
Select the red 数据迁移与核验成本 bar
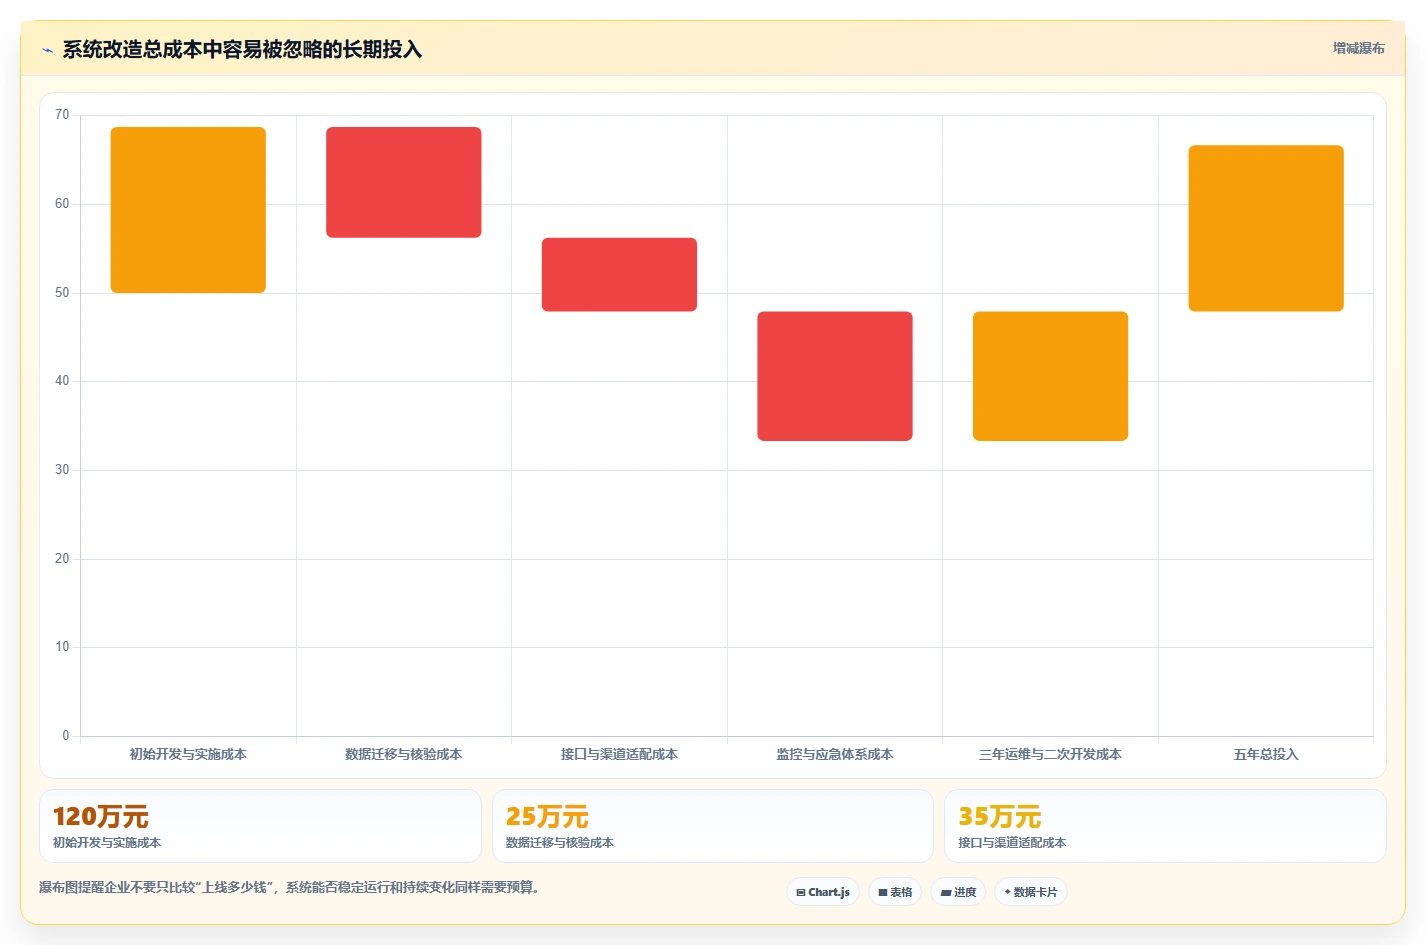[404, 182]
